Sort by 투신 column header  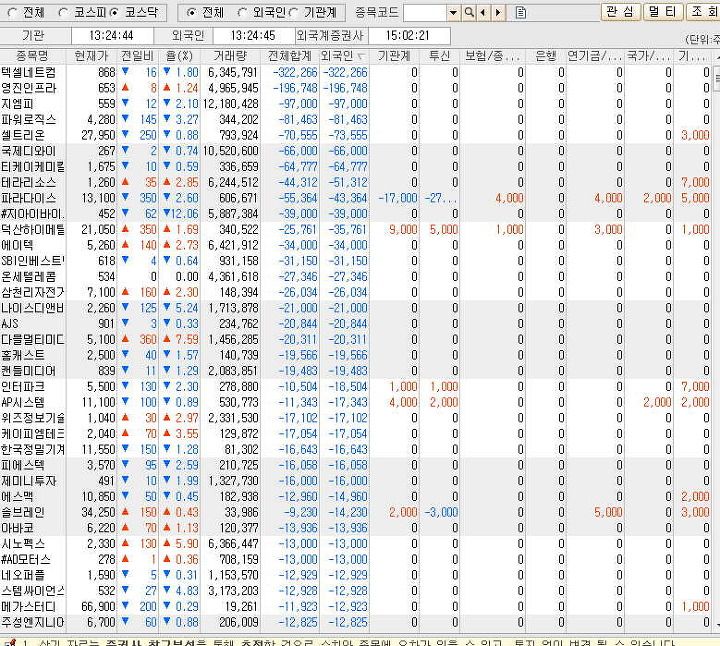(439, 56)
